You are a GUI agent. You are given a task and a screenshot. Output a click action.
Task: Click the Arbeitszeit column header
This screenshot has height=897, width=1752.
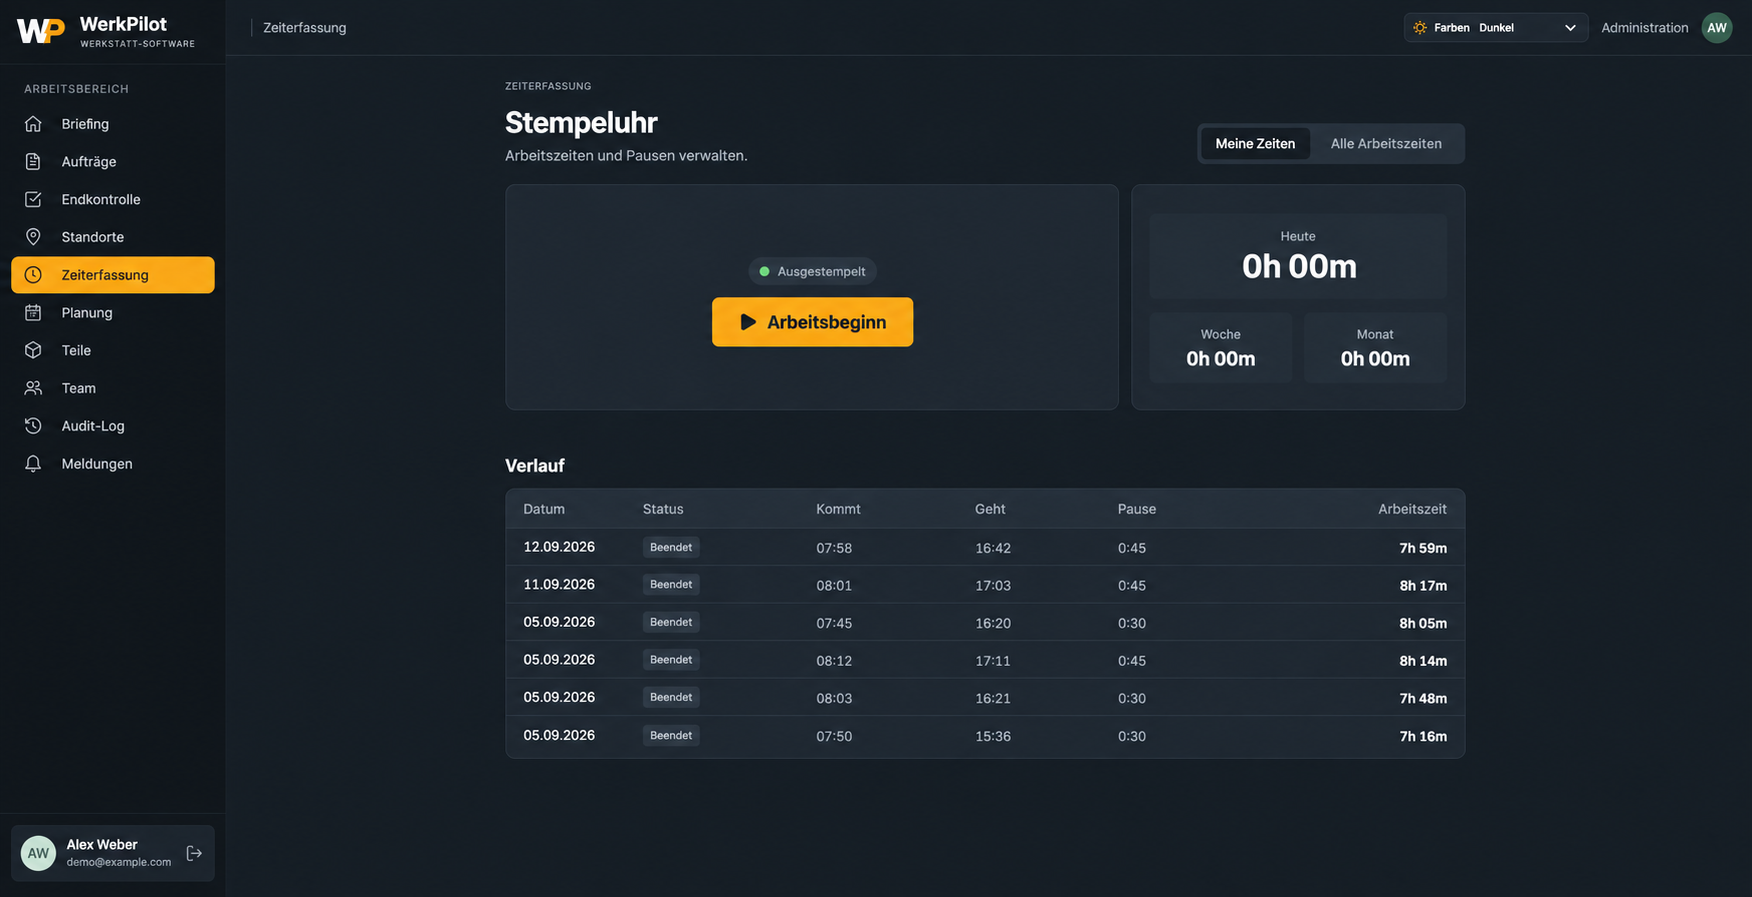[1412, 509]
